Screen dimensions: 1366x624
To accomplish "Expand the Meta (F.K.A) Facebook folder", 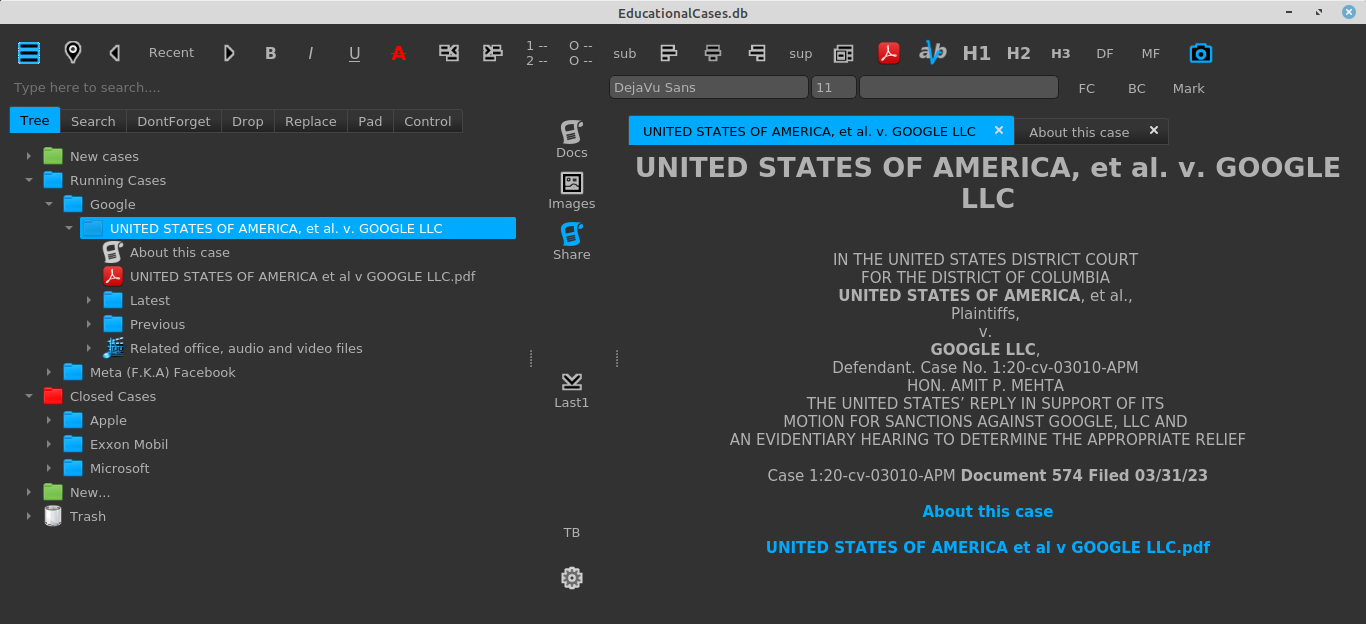I will coord(49,372).
